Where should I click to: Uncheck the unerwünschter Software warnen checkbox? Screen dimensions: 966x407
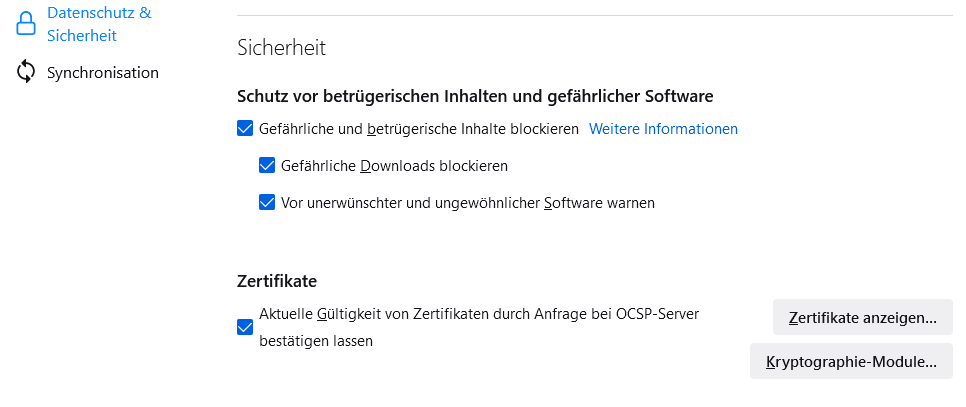point(267,202)
